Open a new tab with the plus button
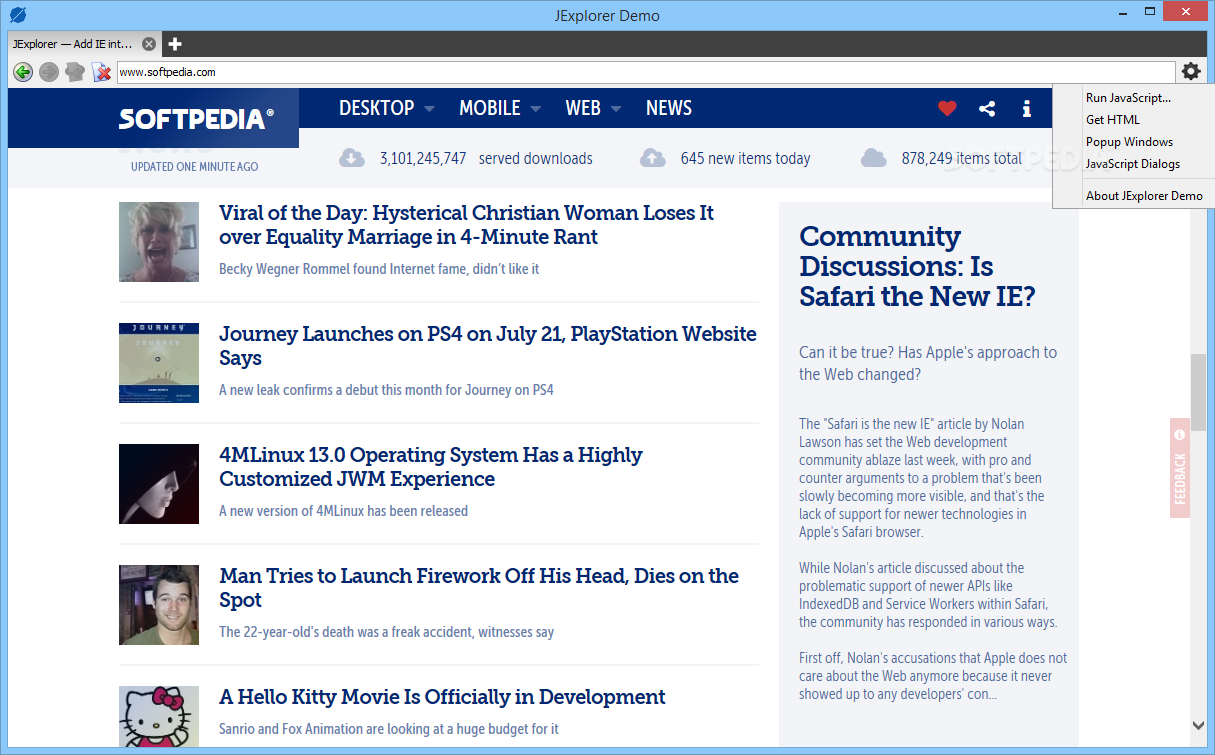This screenshot has width=1215, height=755. pyautogui.click(x=175, y=44)
